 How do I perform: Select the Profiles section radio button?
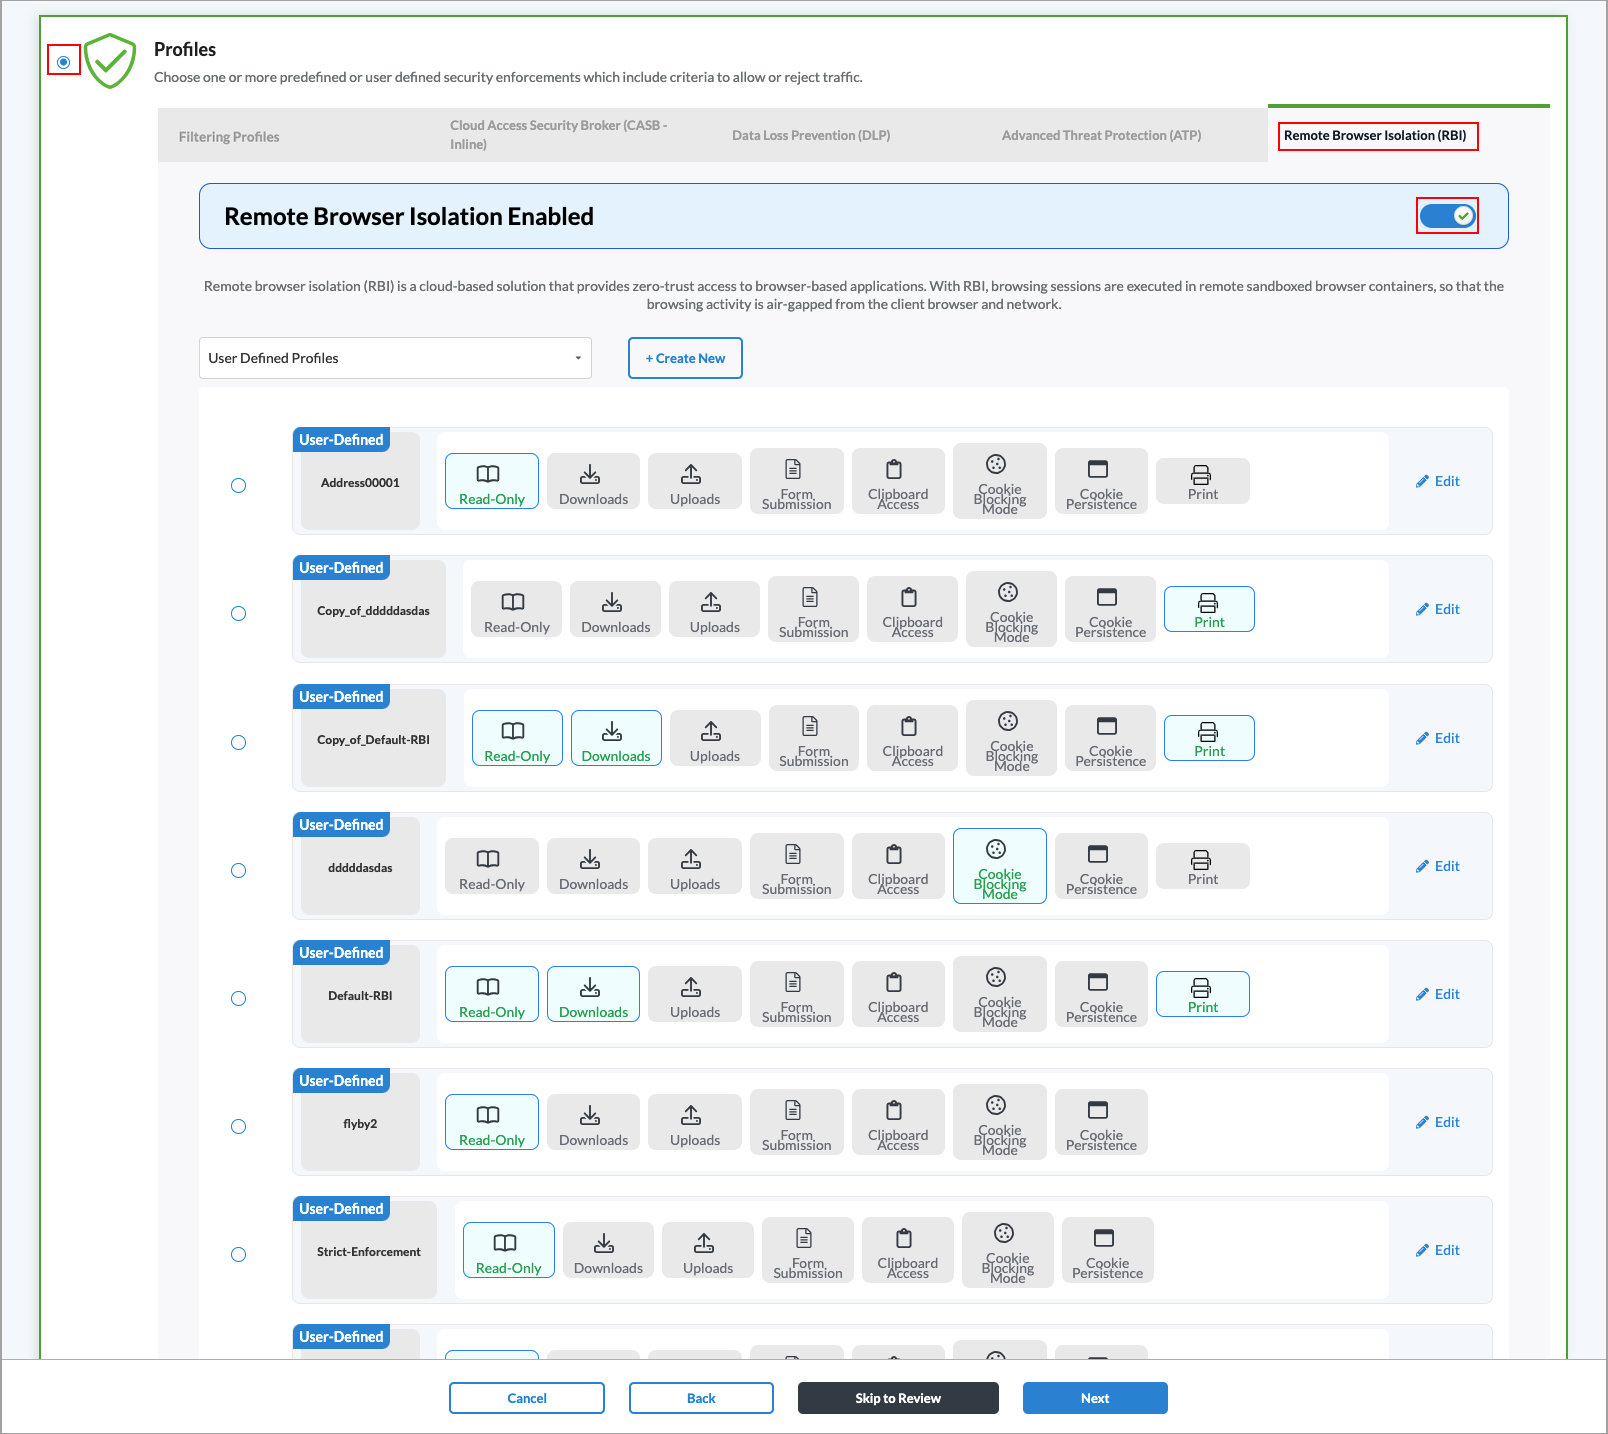pyautogui.click(x=63, y=62)
